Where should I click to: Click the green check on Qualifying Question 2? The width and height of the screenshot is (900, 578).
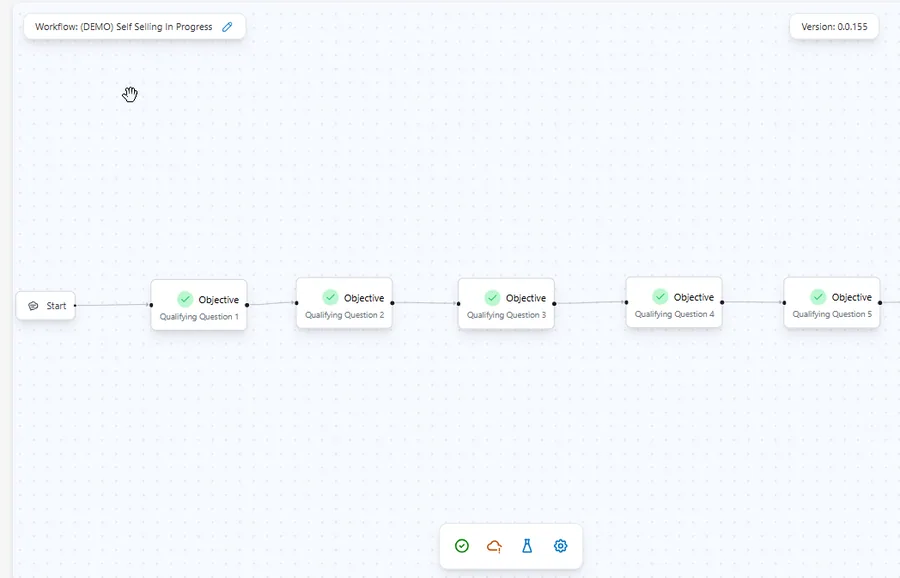(x=330, y=297)
